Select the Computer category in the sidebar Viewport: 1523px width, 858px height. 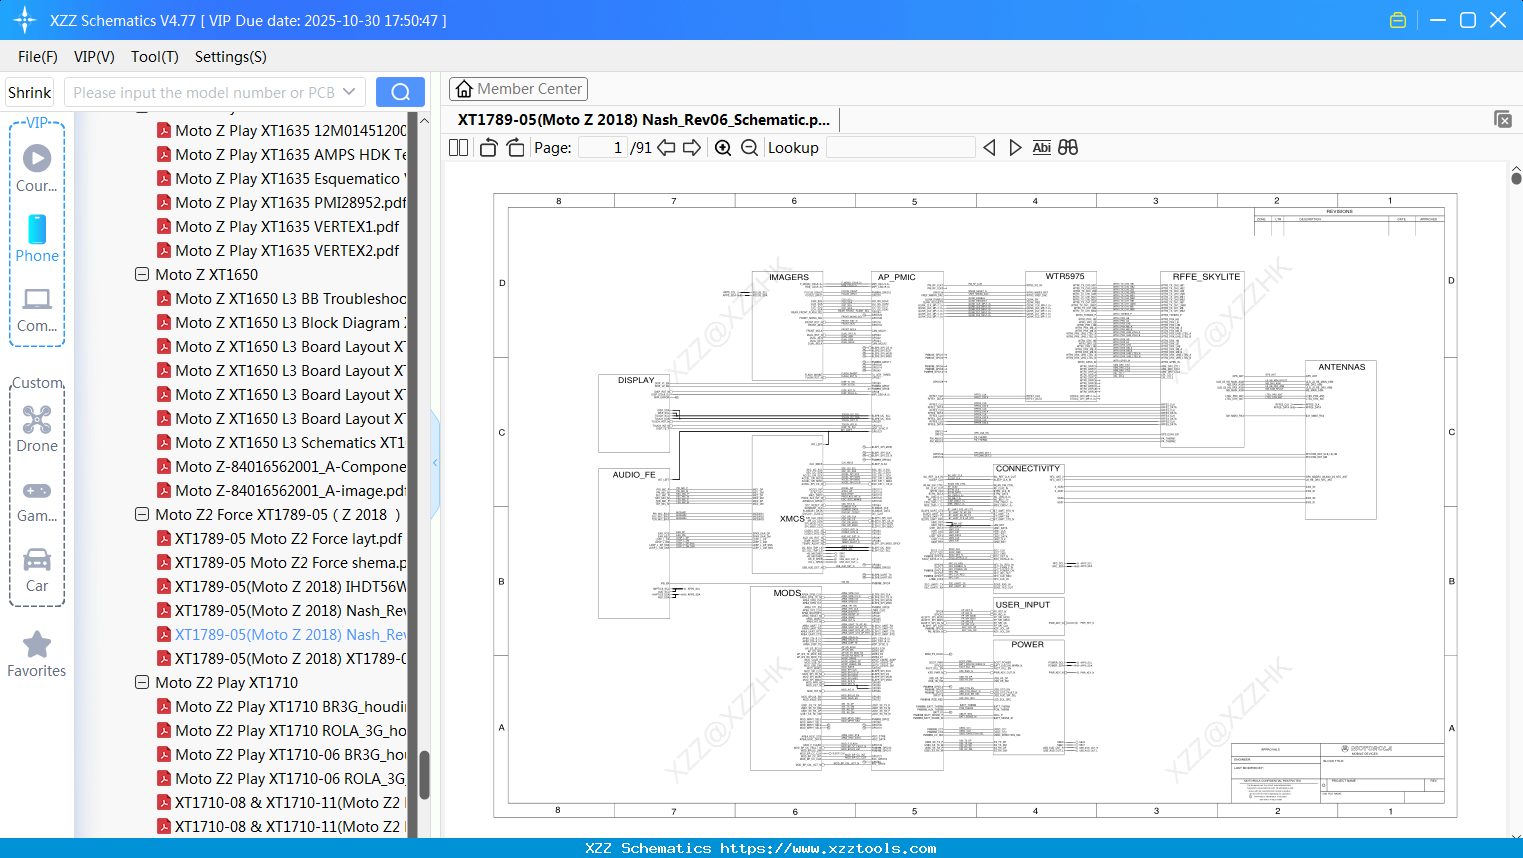(x=37, y=309)
